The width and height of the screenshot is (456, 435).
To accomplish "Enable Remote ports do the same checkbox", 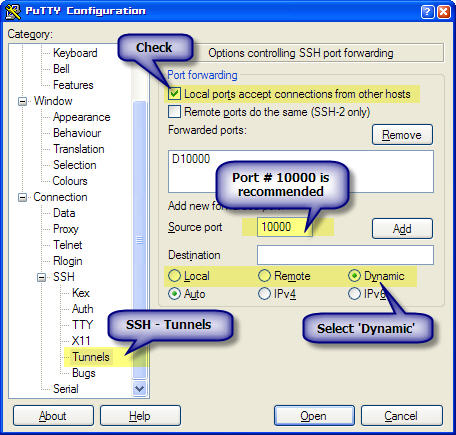I will (x=174, y=112).
